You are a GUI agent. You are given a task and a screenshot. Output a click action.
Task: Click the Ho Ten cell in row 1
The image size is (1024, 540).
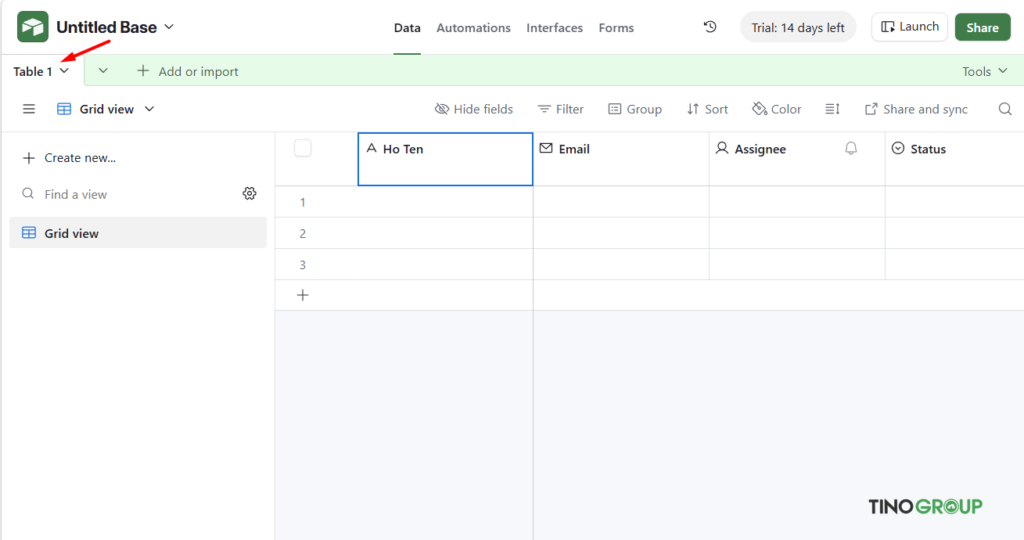tap(445, 202)
